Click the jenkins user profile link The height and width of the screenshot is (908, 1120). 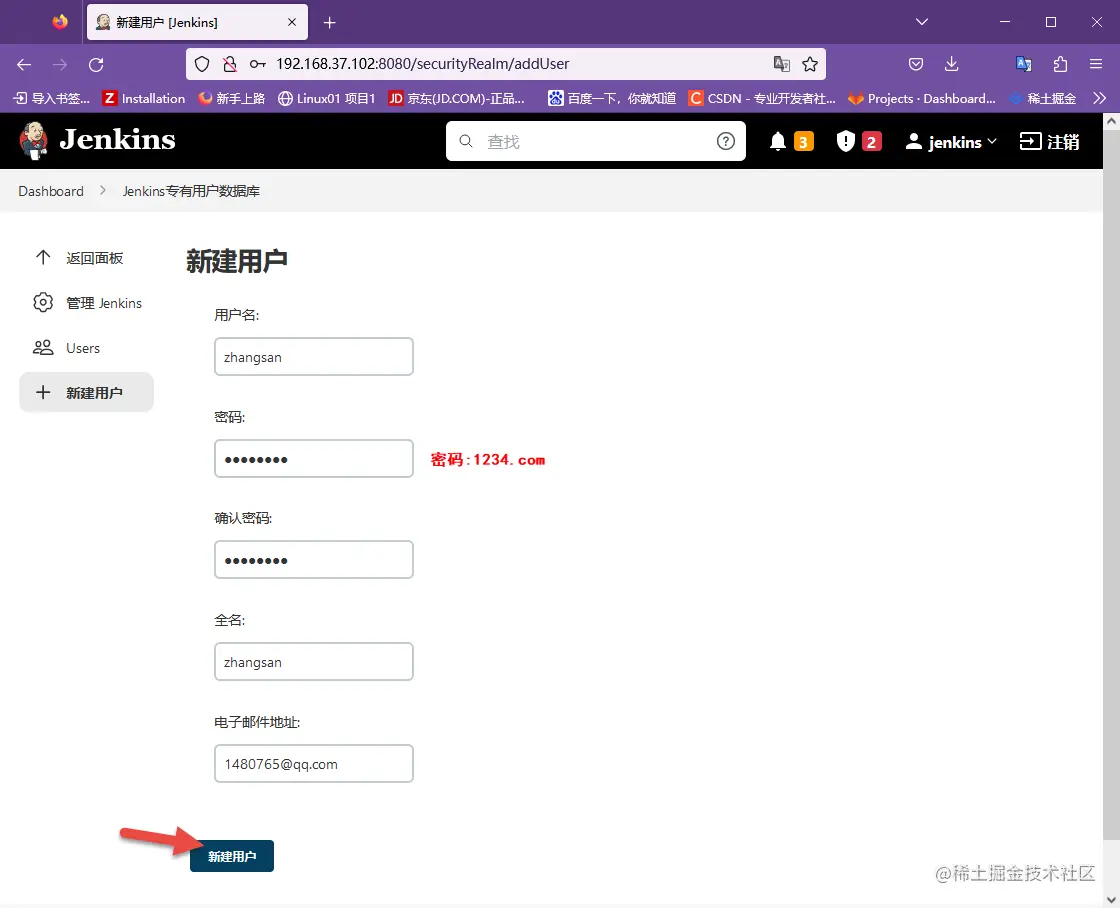[944, 142]
